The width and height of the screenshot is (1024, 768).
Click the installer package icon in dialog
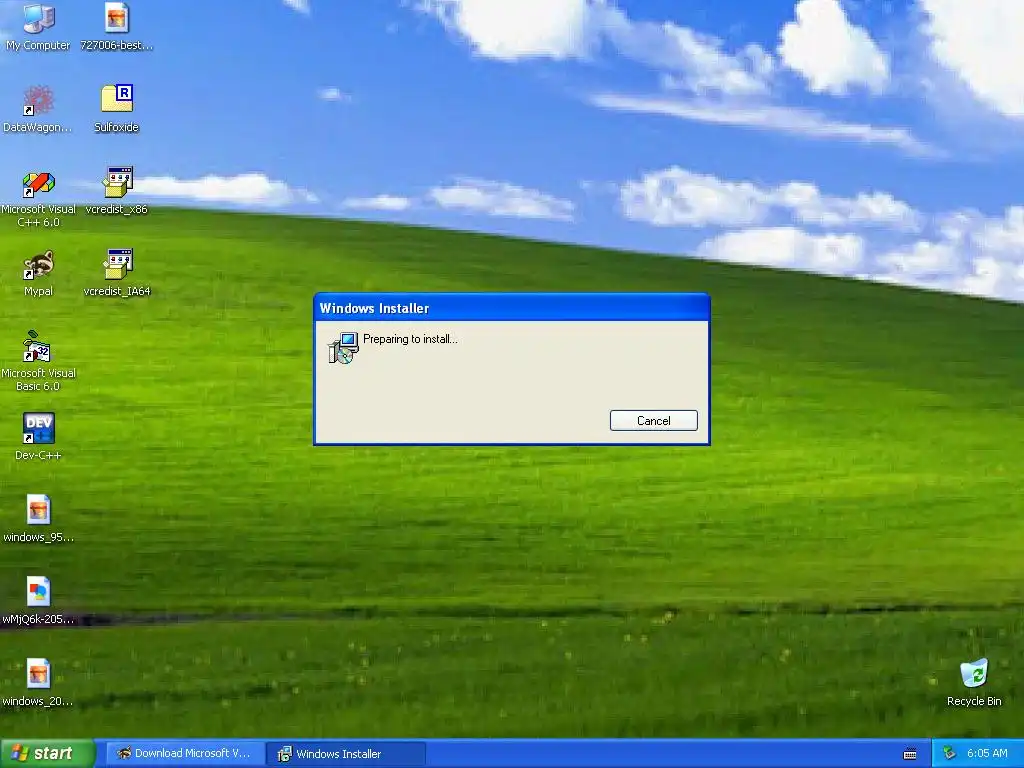pyautogui.click(x=343, y=347)
